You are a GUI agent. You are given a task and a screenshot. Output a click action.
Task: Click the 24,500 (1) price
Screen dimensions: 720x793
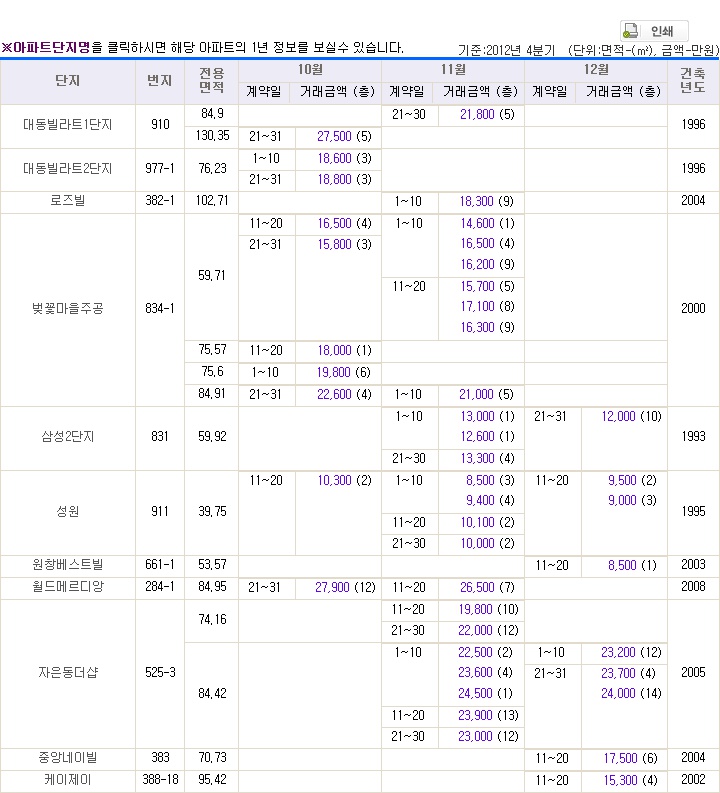pos(485,693)
